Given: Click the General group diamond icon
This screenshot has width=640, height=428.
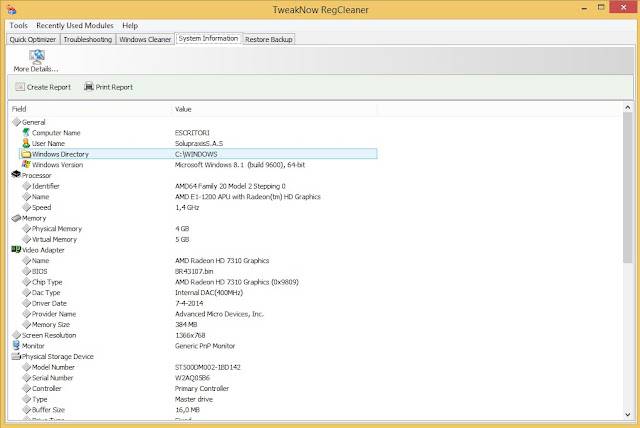Looking at the screenshot, I should point(16,122).
